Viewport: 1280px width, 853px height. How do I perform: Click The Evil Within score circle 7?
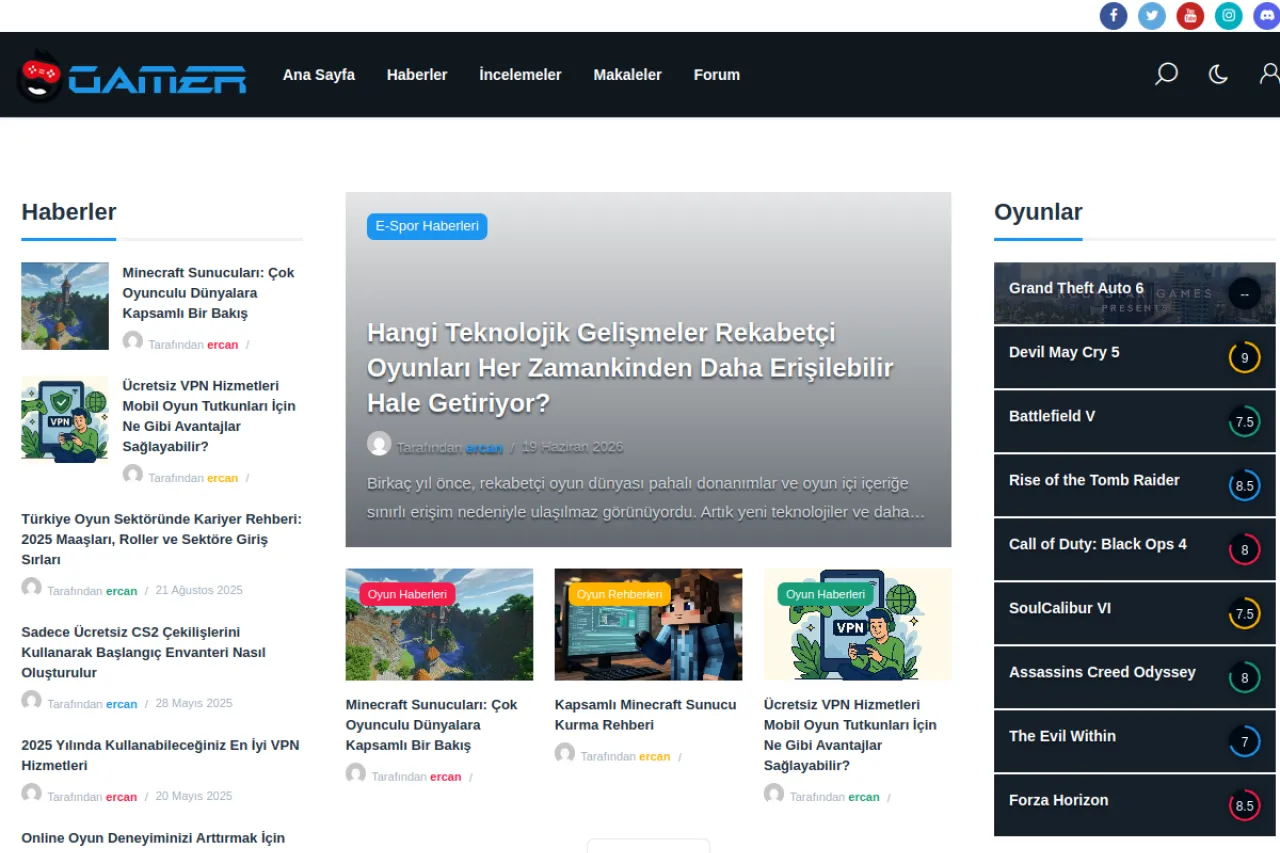coord(1244,742)
